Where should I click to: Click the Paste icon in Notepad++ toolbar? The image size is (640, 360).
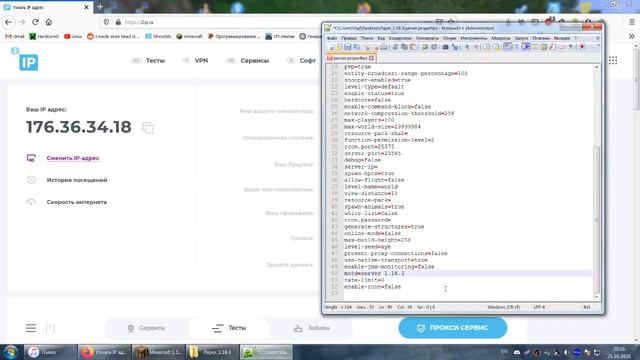tap(413, 47)
